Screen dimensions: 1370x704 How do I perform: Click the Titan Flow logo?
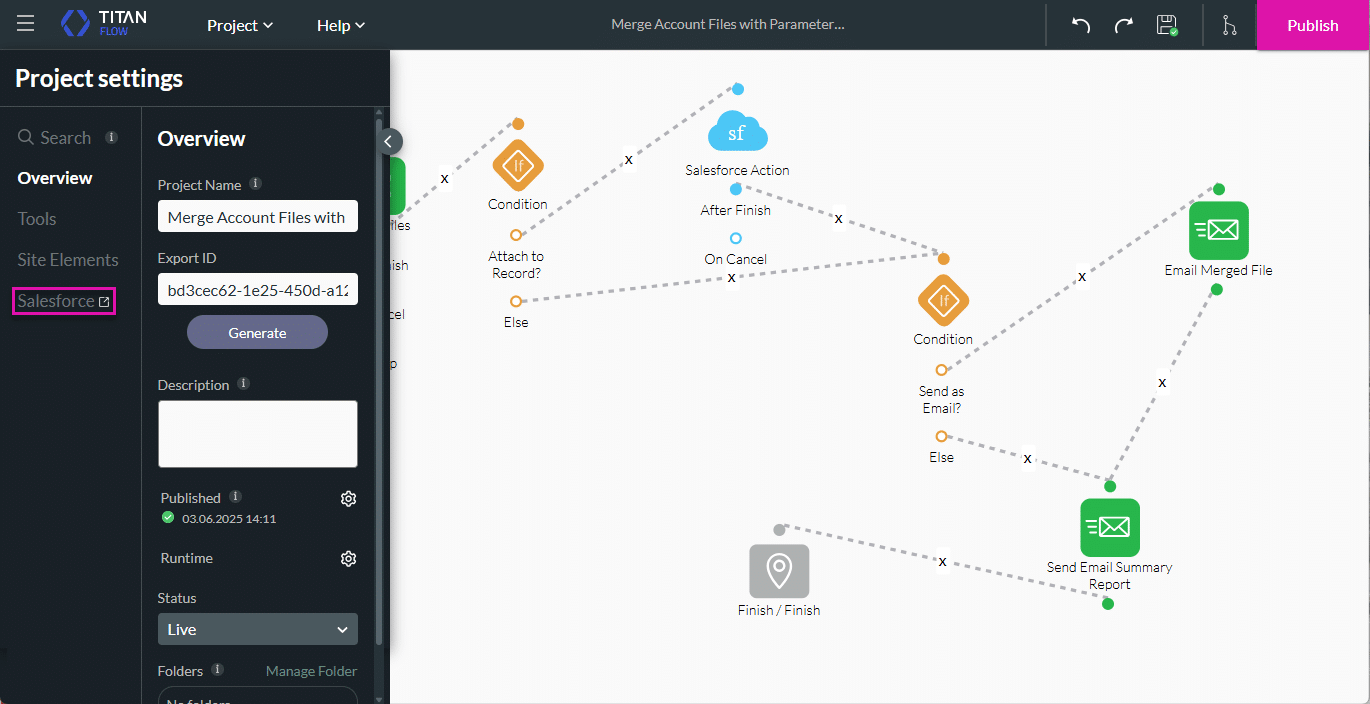click(104, 24)
